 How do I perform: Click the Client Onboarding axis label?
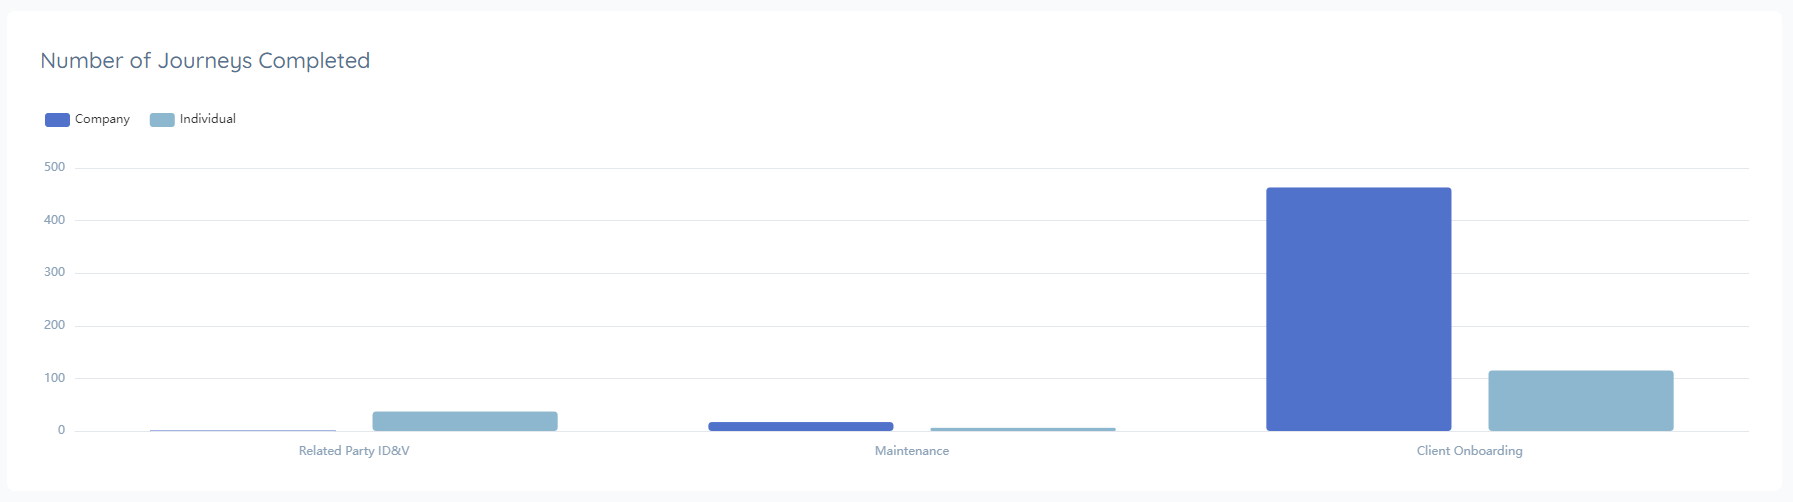point(1469,451)
